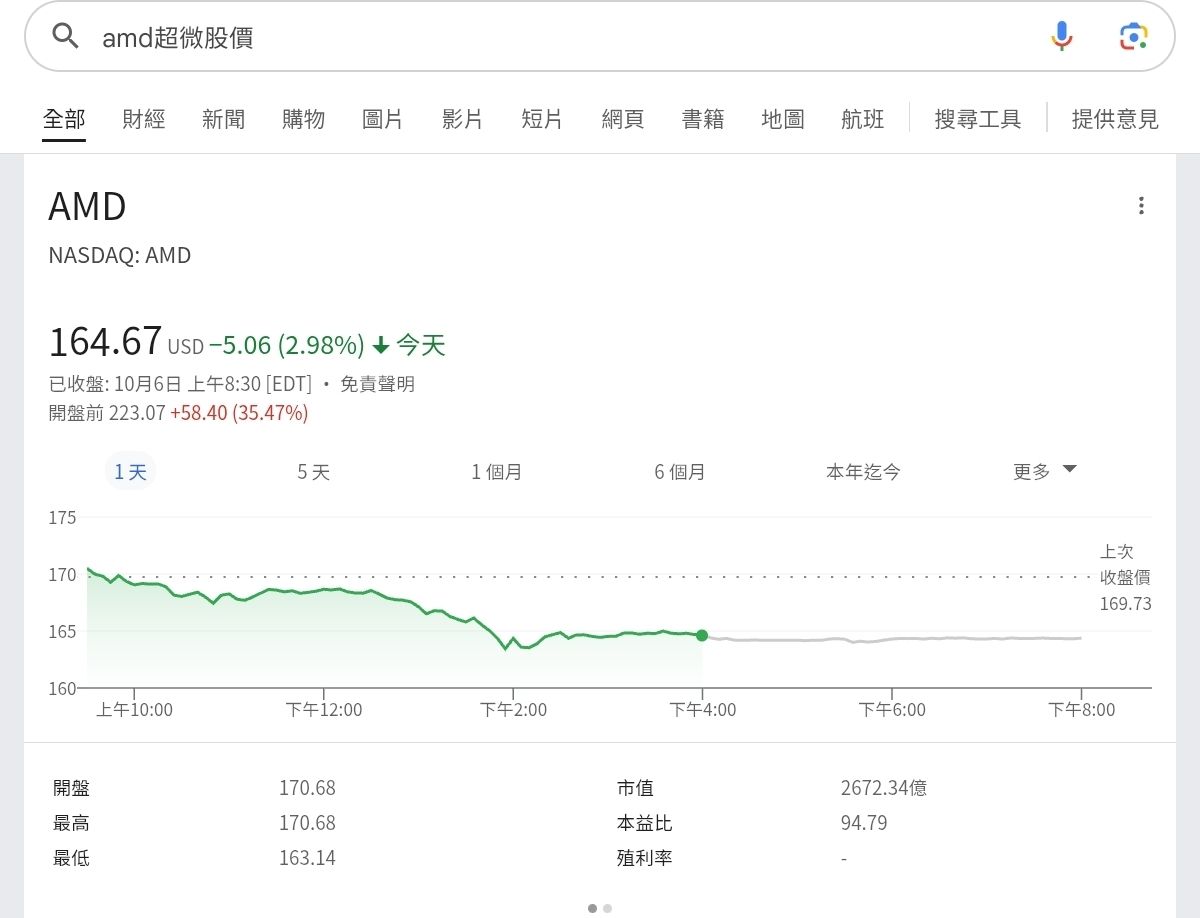Click the 市值 value 2672.34億

tap(884, 788)
